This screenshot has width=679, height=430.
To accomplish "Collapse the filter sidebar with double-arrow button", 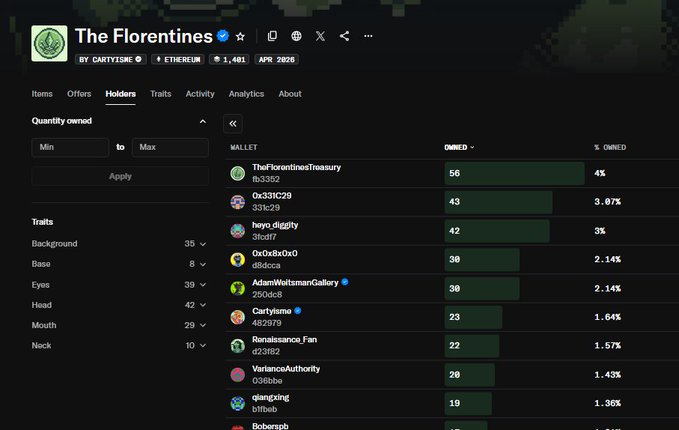I will 233,124.
